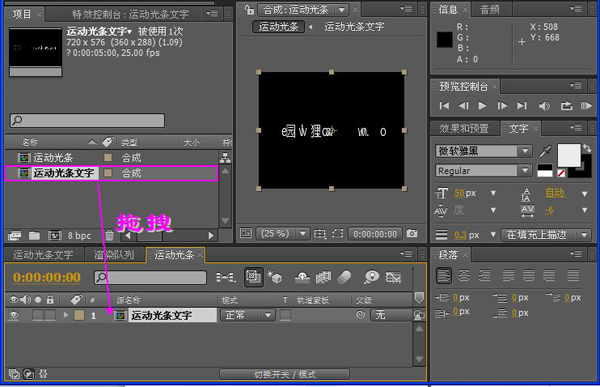Step back one frame in preview
This screenshot has height=387, width=600.
click(x=463, y=105)
